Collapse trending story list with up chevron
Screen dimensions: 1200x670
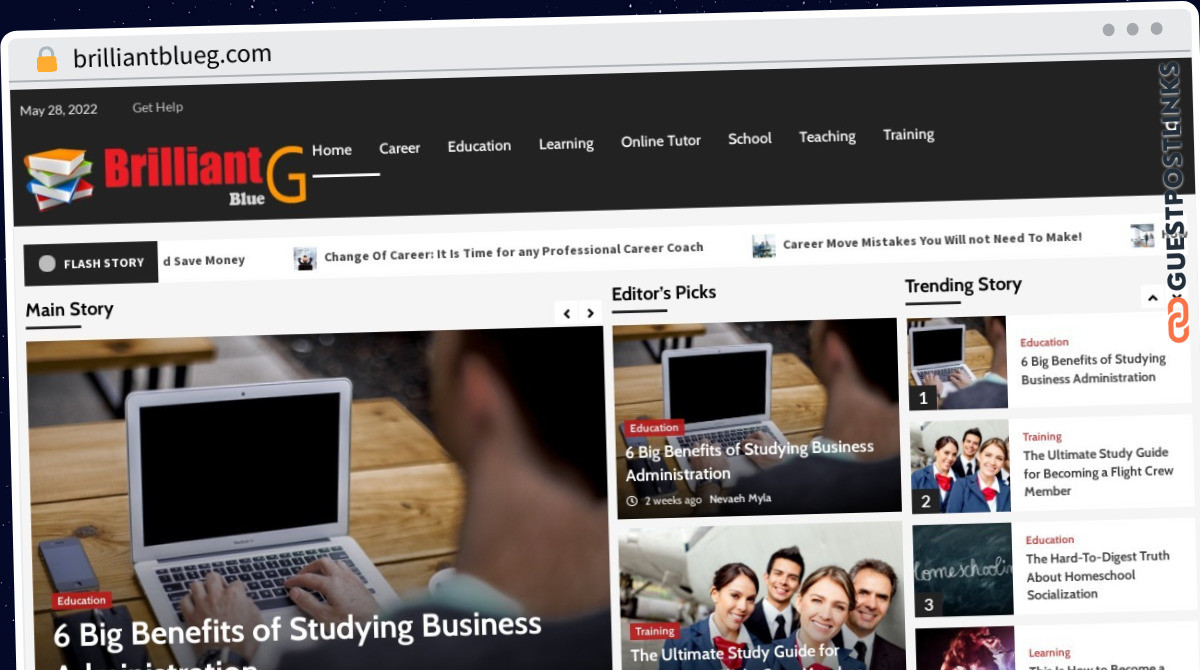pos(1152,297)
